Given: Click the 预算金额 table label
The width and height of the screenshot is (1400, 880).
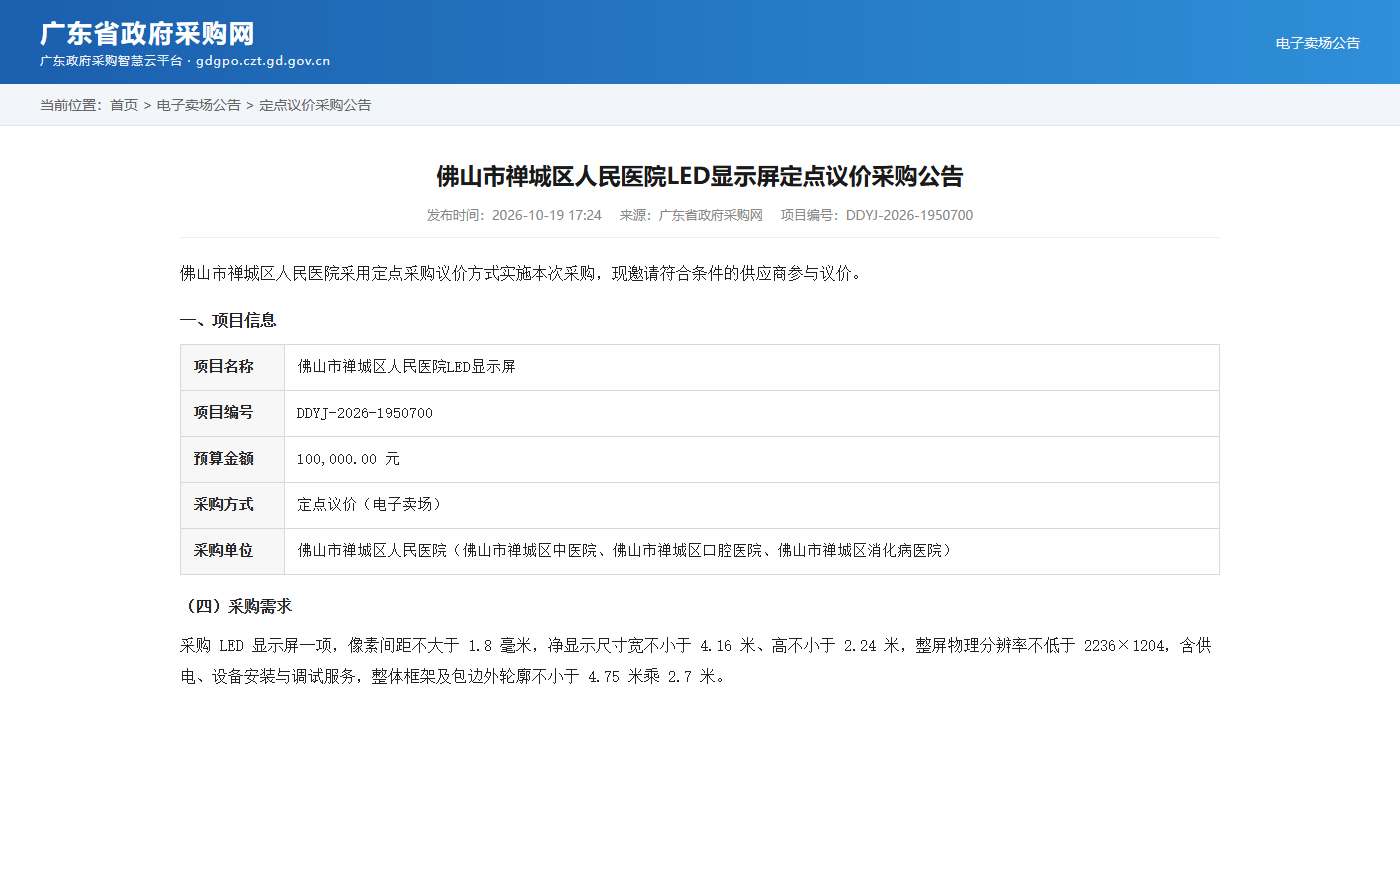Looking at the screenshot, I should click(224, 459).
